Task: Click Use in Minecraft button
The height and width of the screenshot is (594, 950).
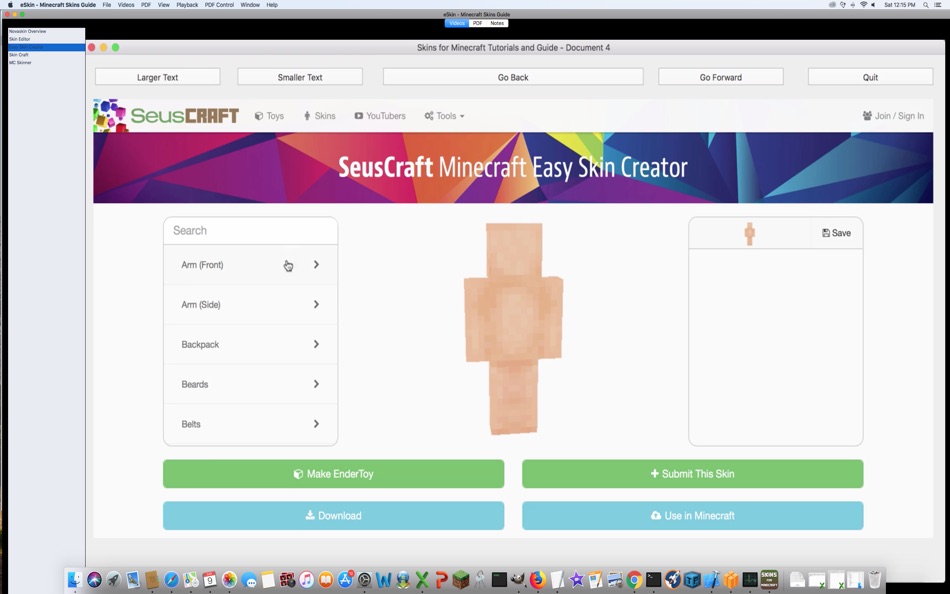Action: click(x=693, y=515)
